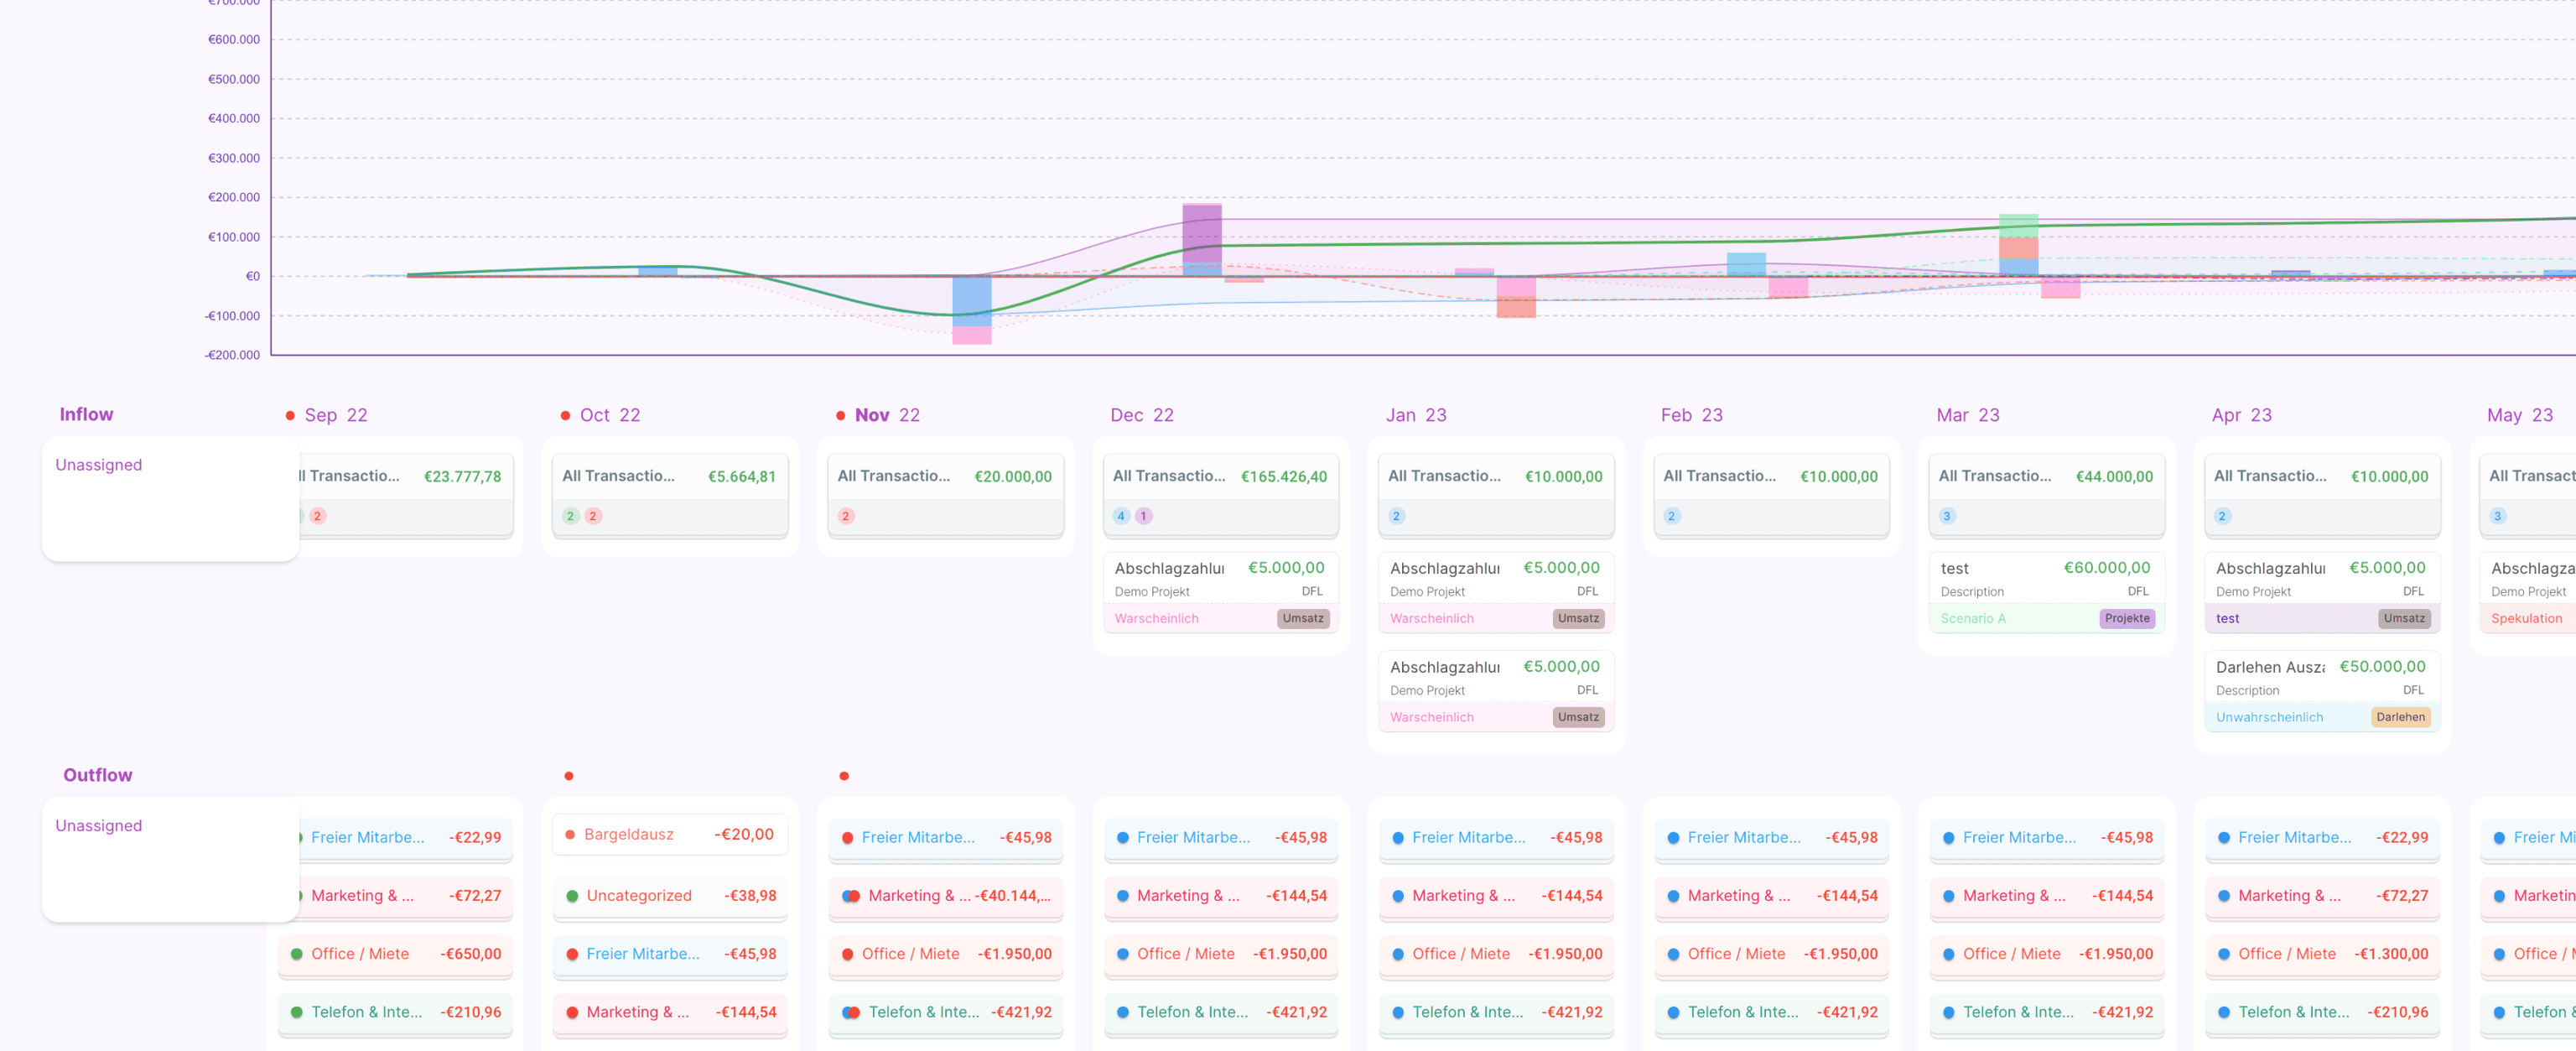Select the Feb 23 month header
The width and height of the screenshot is (2576, 1051).
click(1691, 415)
